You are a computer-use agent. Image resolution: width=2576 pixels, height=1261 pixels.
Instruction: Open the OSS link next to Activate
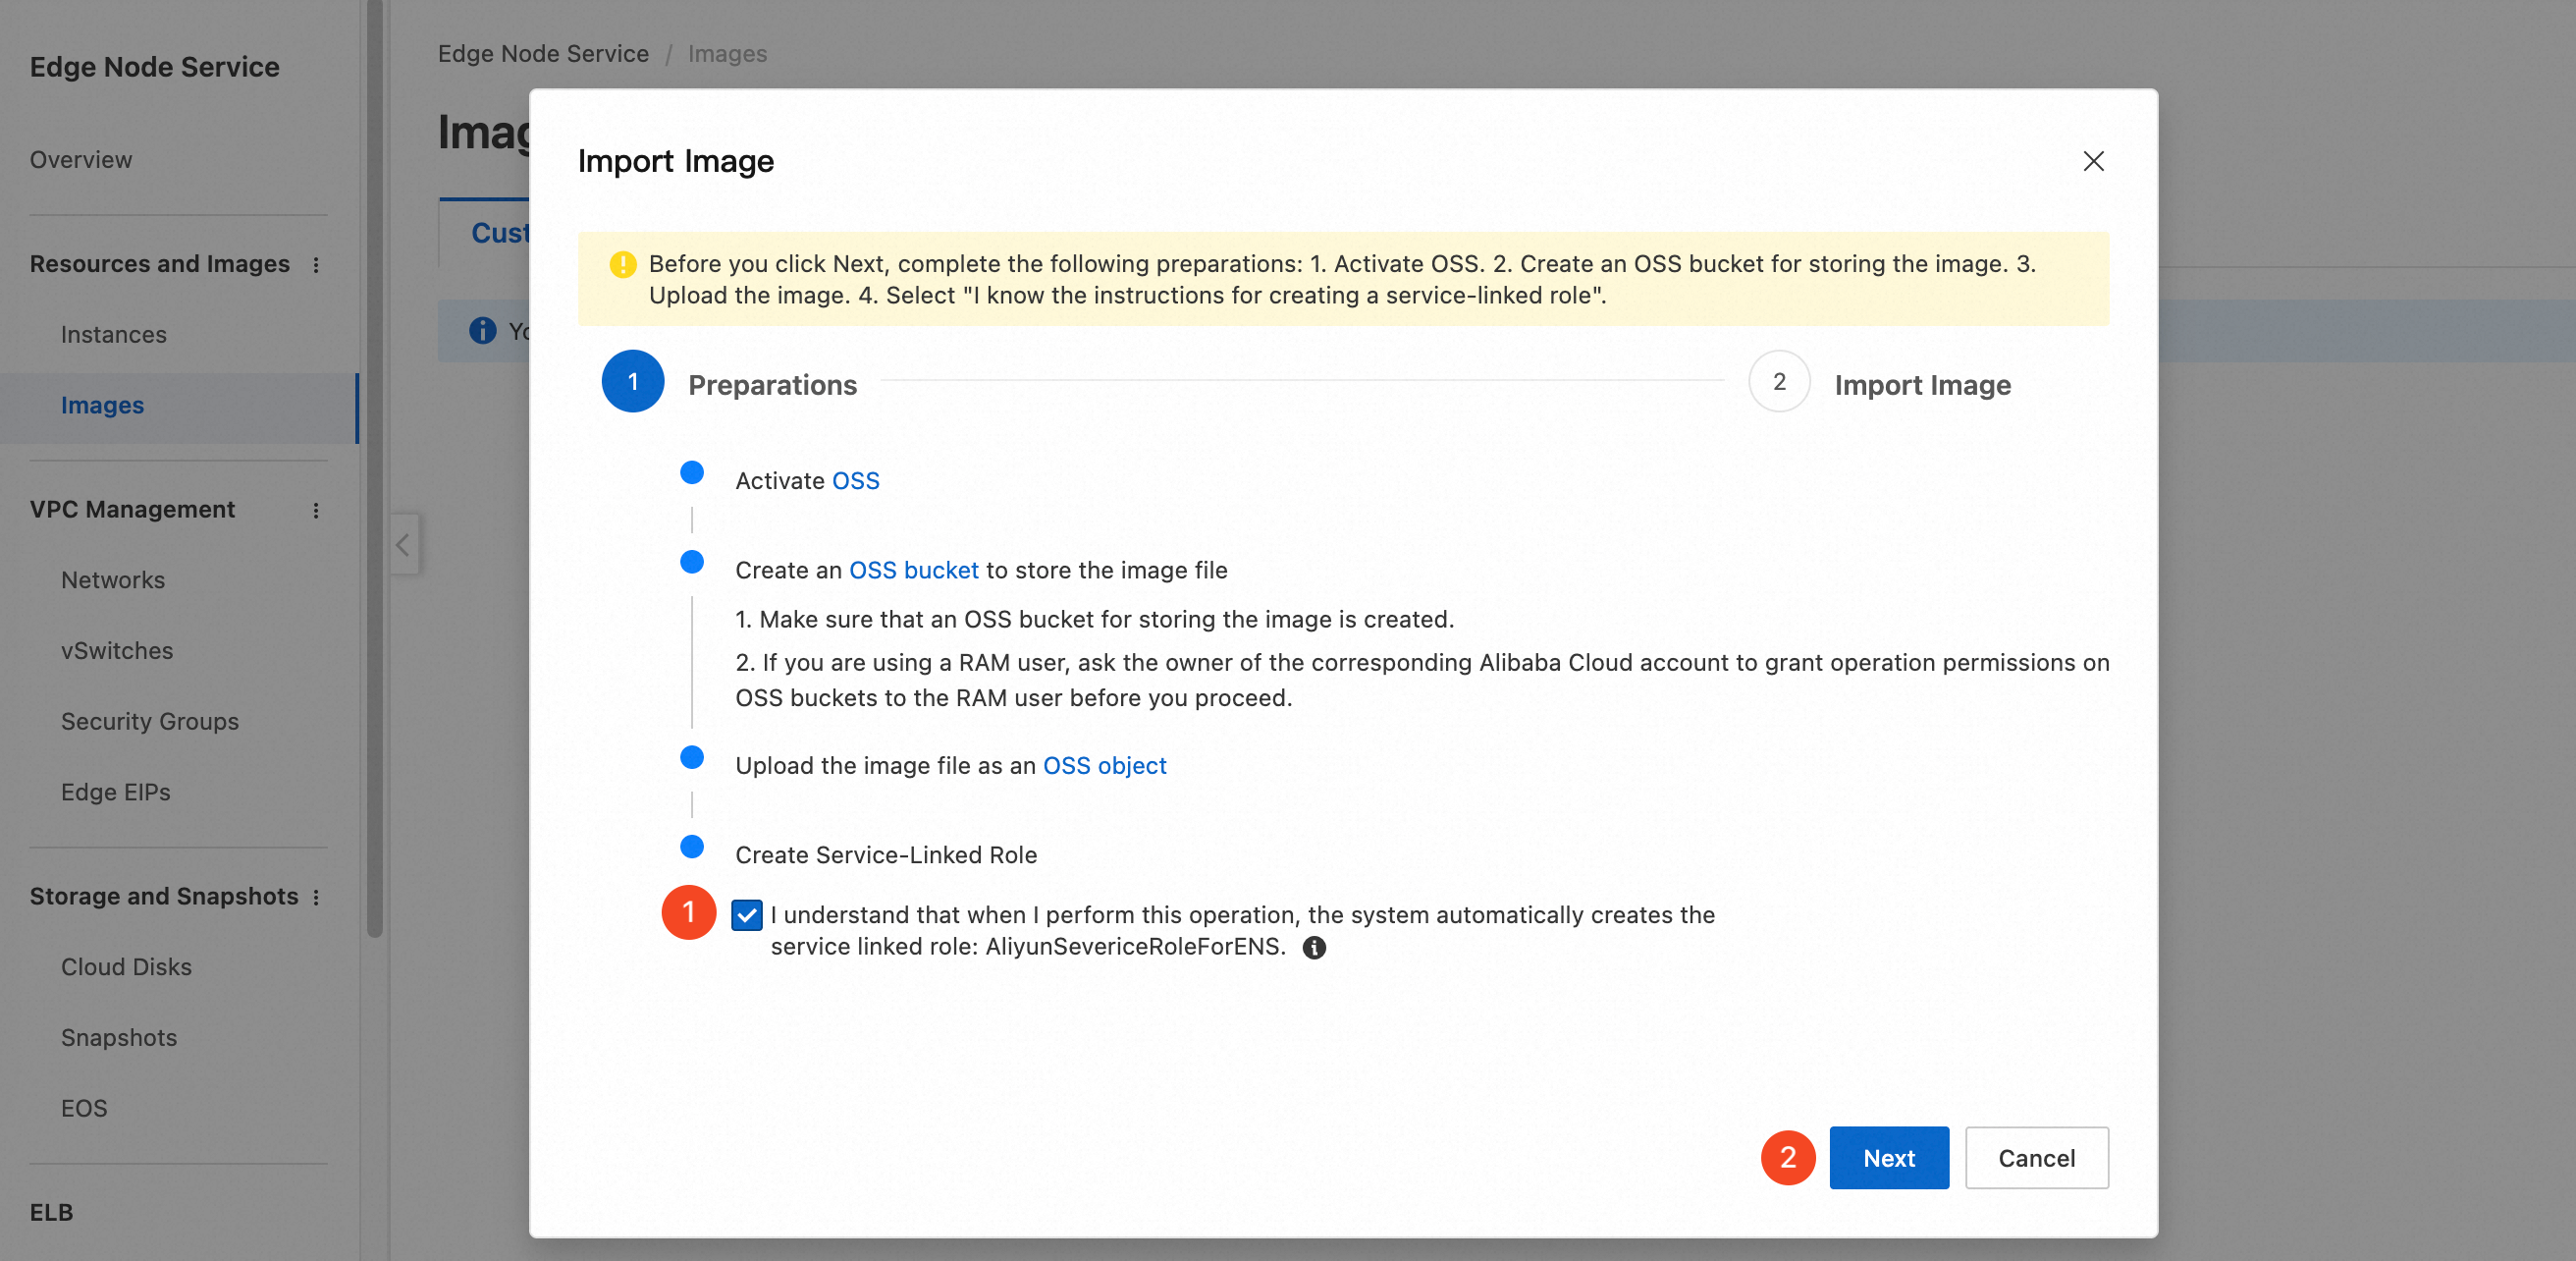coord(855,481)
